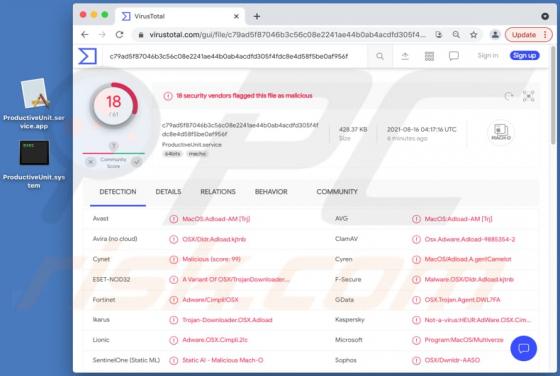Open the dropdown icon at tab bar right

click(x=545, y=16)
